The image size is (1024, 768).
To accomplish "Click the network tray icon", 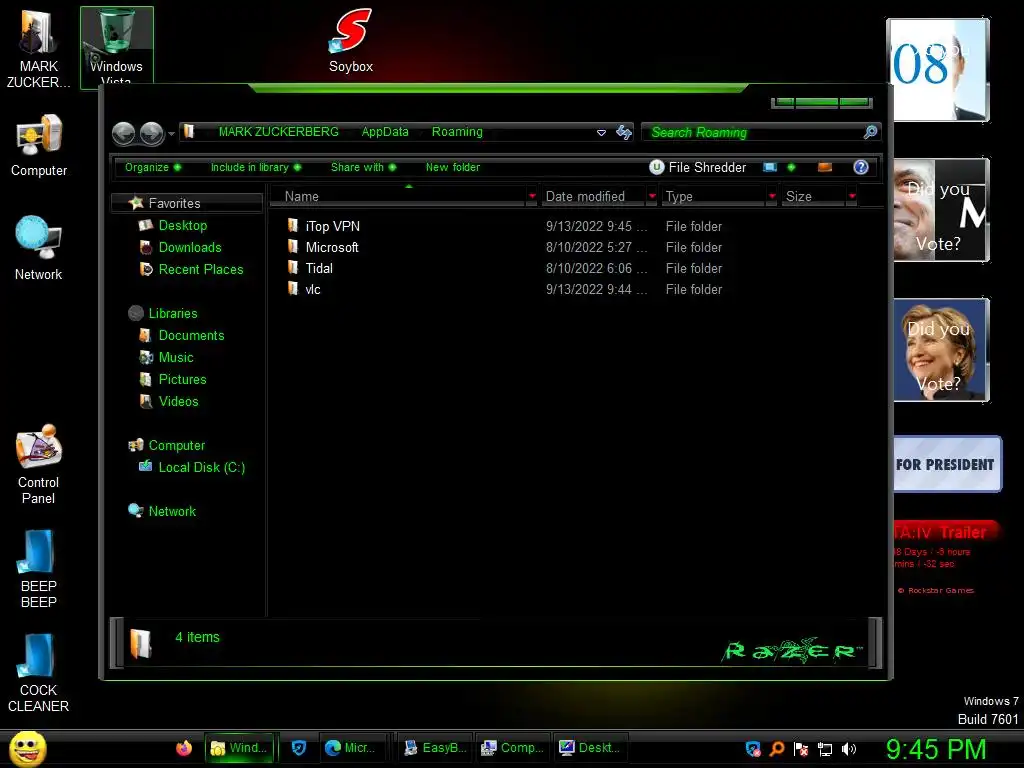I will 825,749.
